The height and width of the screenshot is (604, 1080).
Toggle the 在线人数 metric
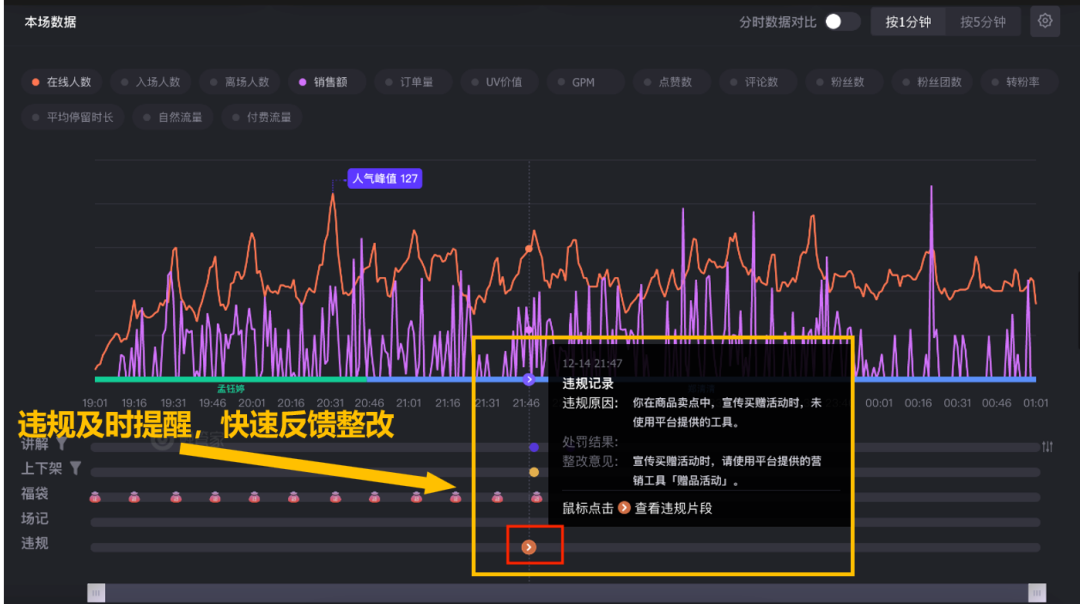click(61, 82)
